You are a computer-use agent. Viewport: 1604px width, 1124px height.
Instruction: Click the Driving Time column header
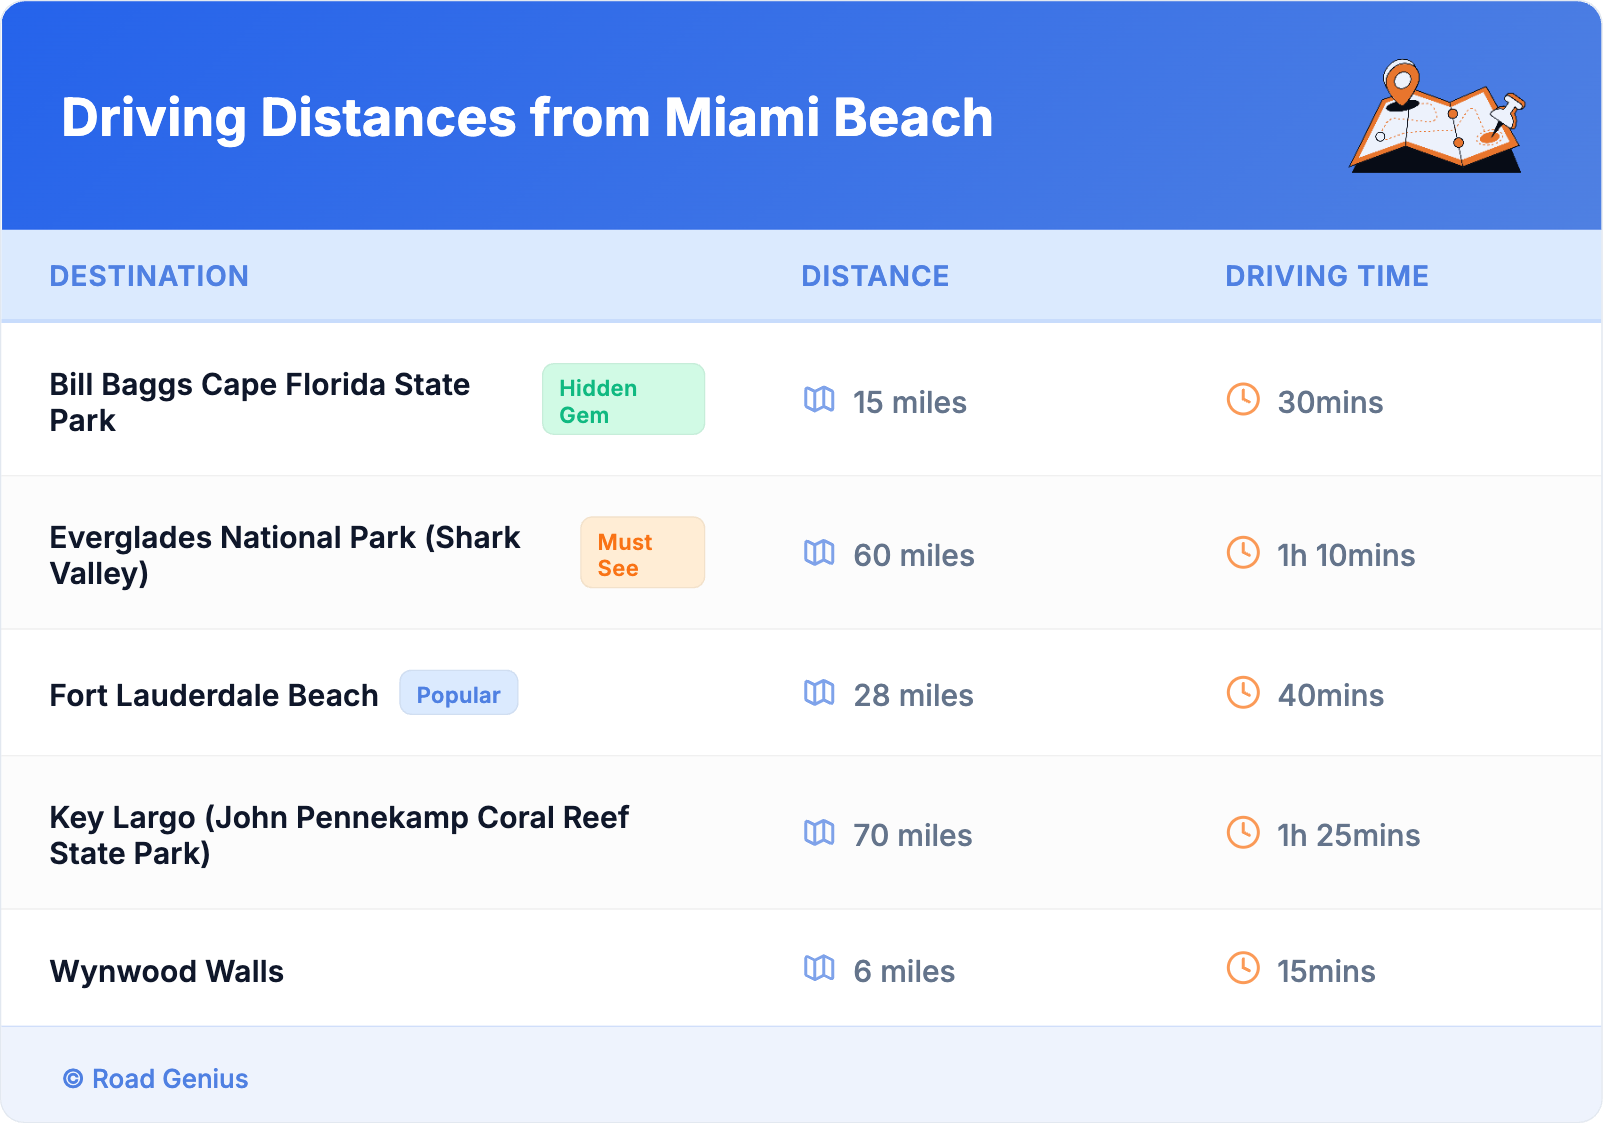click(1327, 276)
